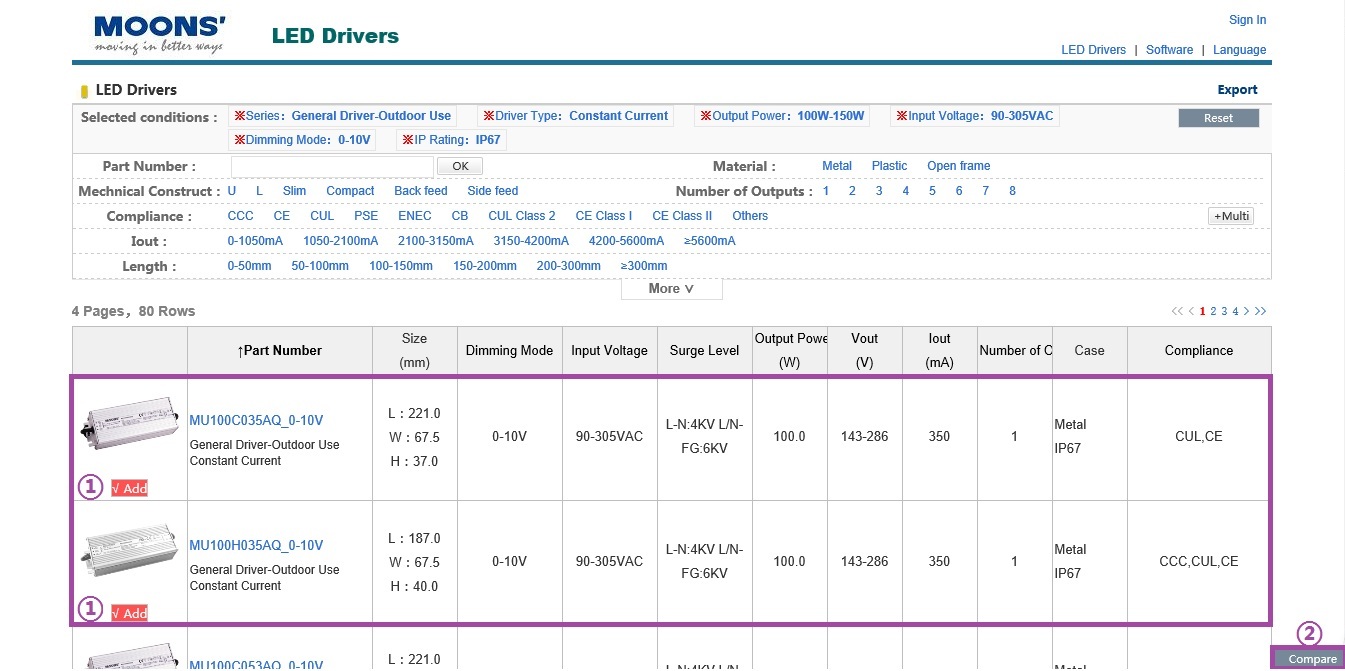Open the MU100H035AQ_0-10V product thumbnail
Image resolution: width=1345 pixels, height=671 pixels.
(114, 552)
